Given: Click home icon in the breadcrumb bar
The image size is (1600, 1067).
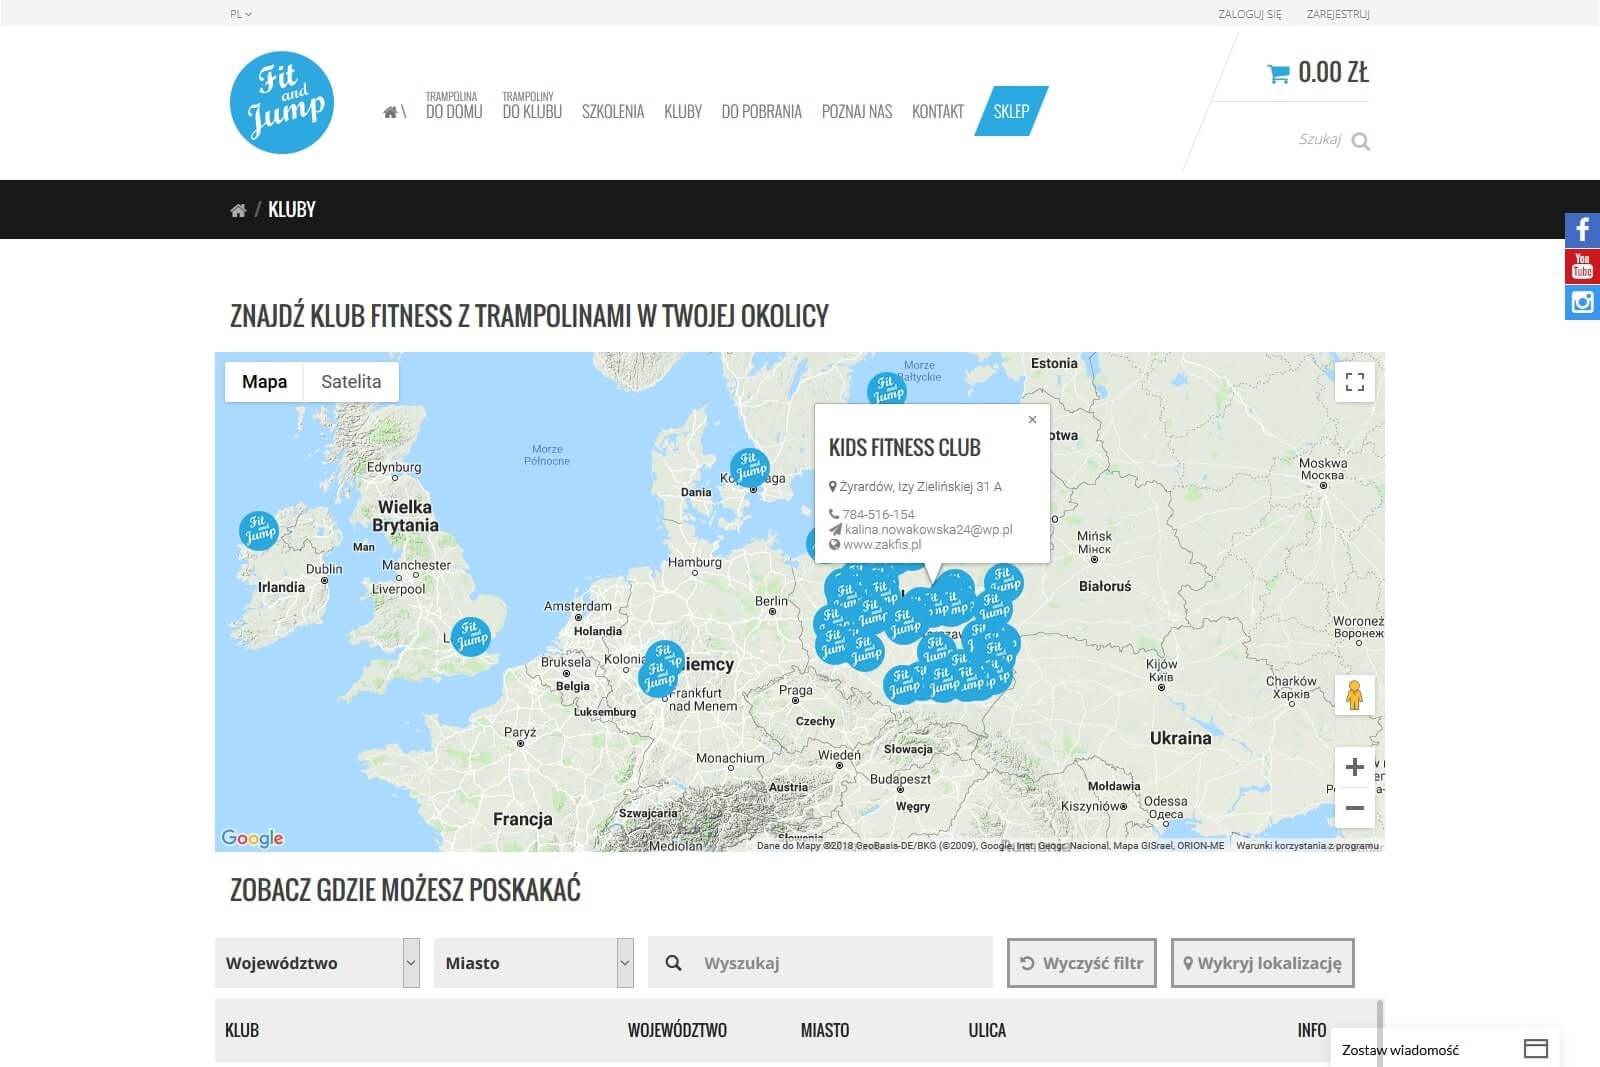Looking at the screenshot, I should (238, 210).
